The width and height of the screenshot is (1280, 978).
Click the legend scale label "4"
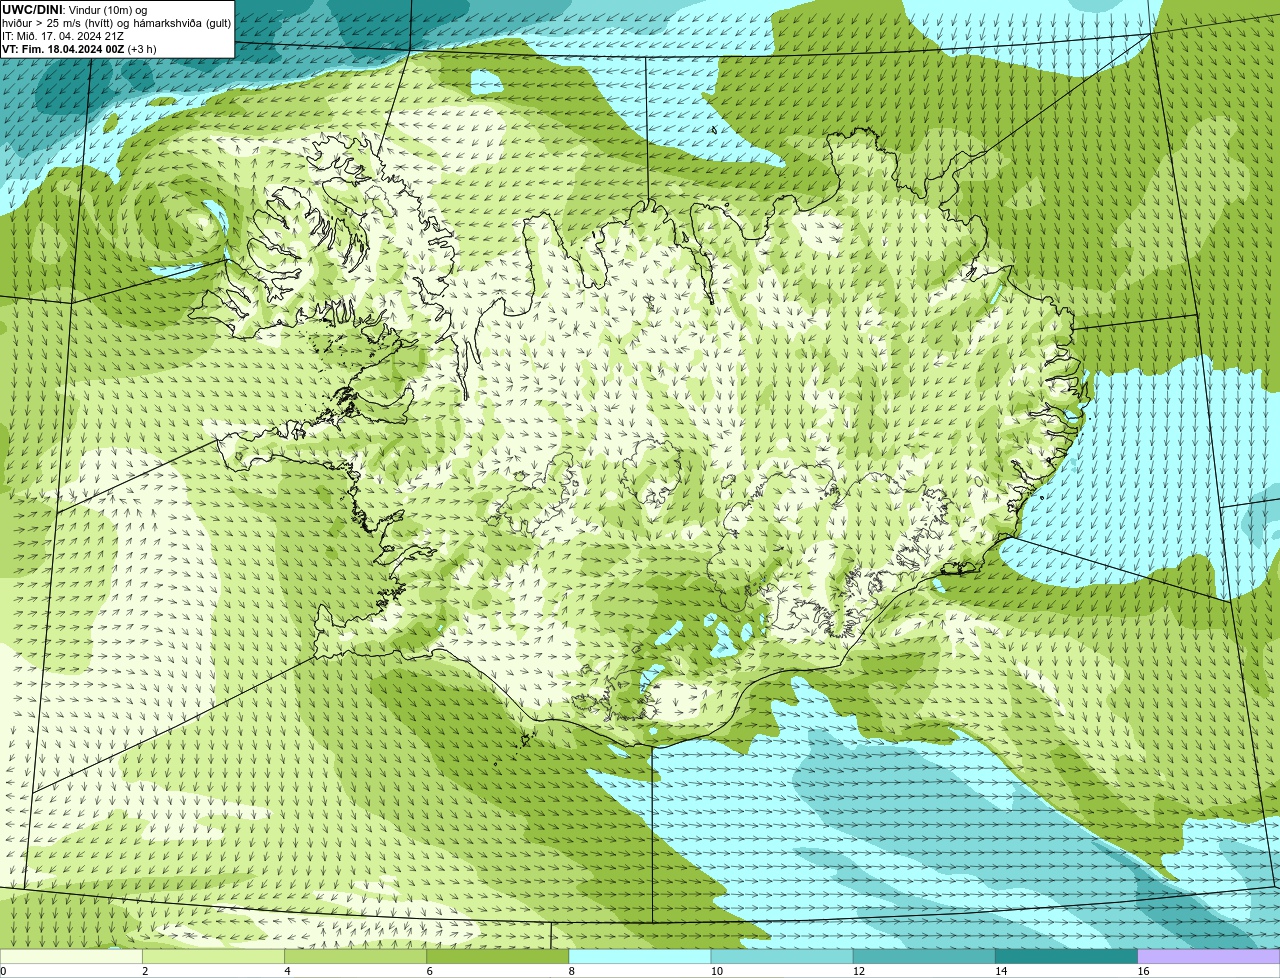coord(287,971)
